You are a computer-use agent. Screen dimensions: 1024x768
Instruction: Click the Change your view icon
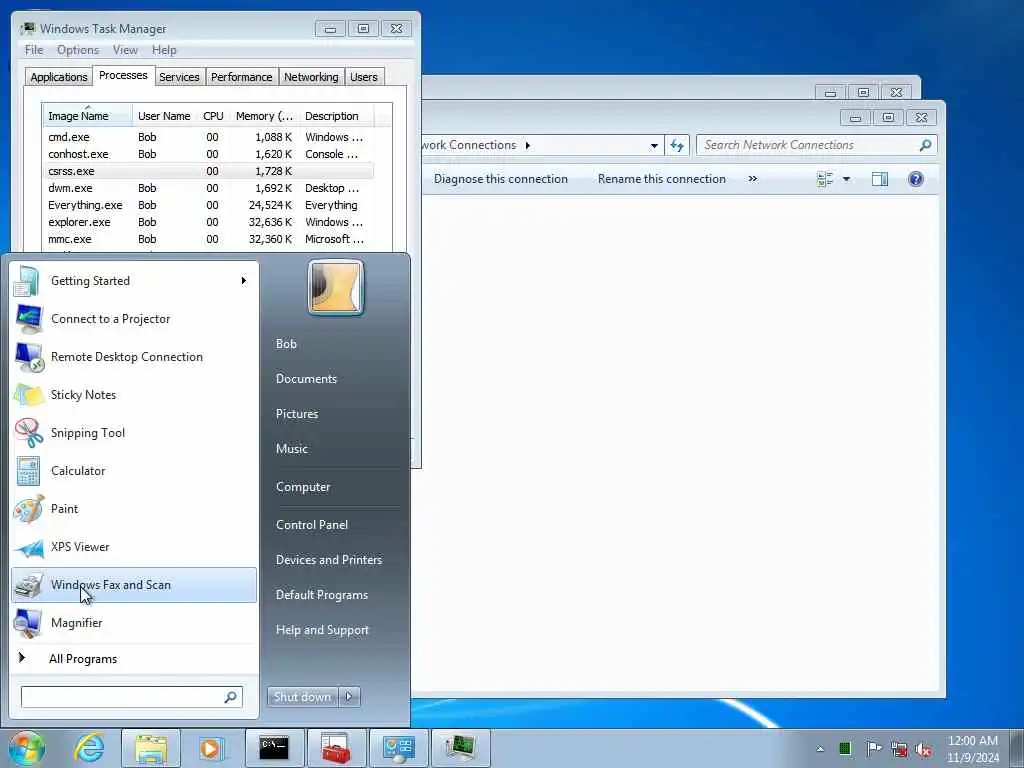click(x=825, y=179)
